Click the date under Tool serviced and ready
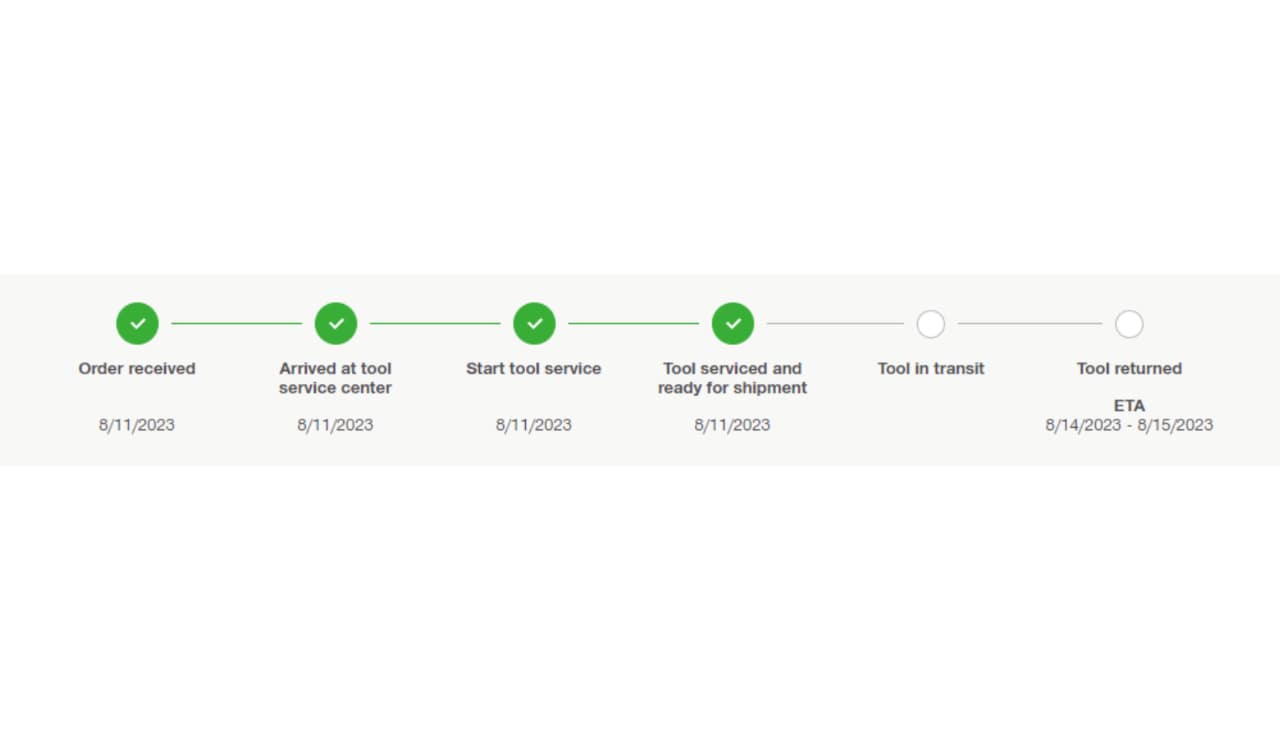 (x=733, y=425)
